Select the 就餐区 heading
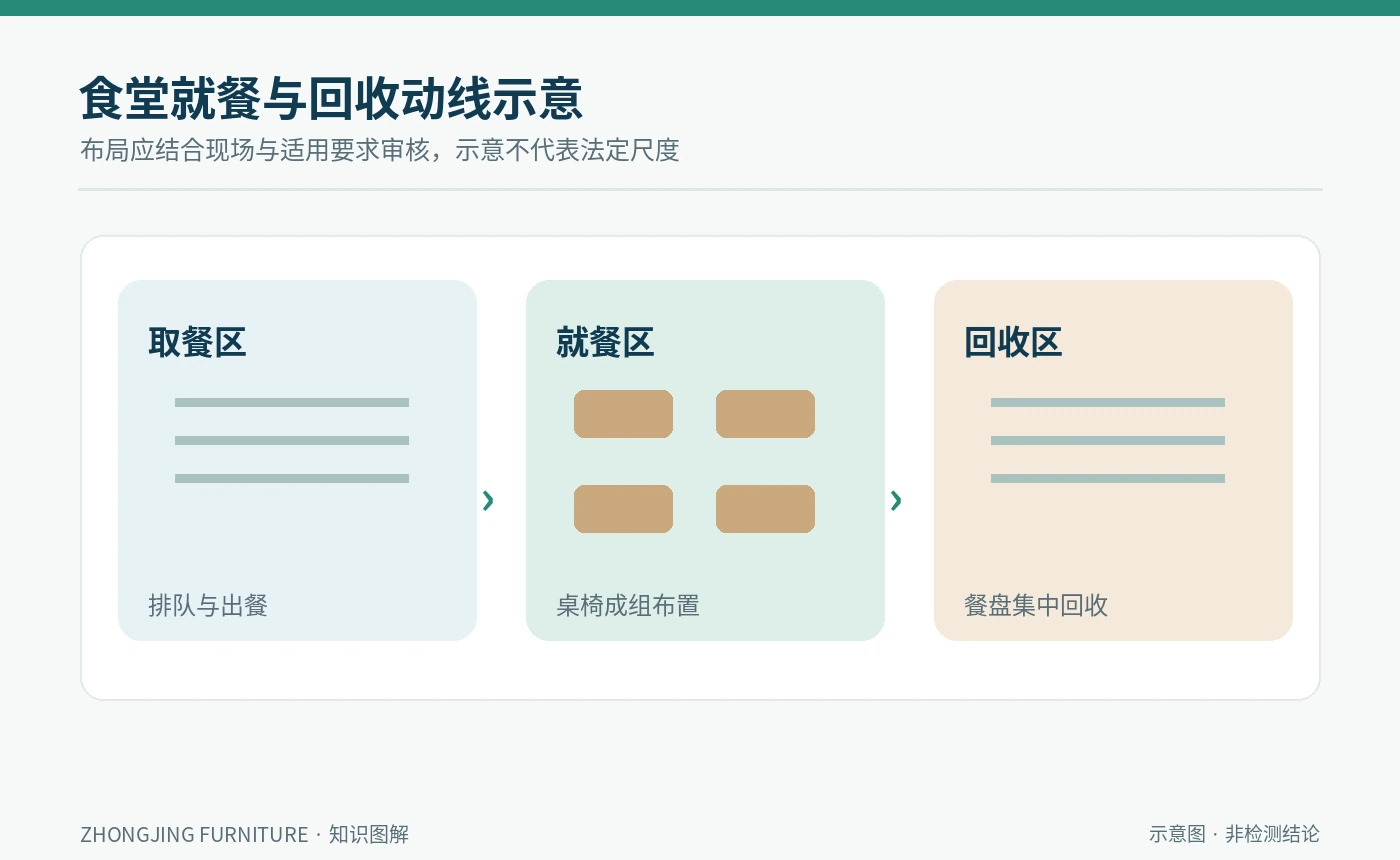This screenshot has height=860, width=1400. [x=605, y=342]
